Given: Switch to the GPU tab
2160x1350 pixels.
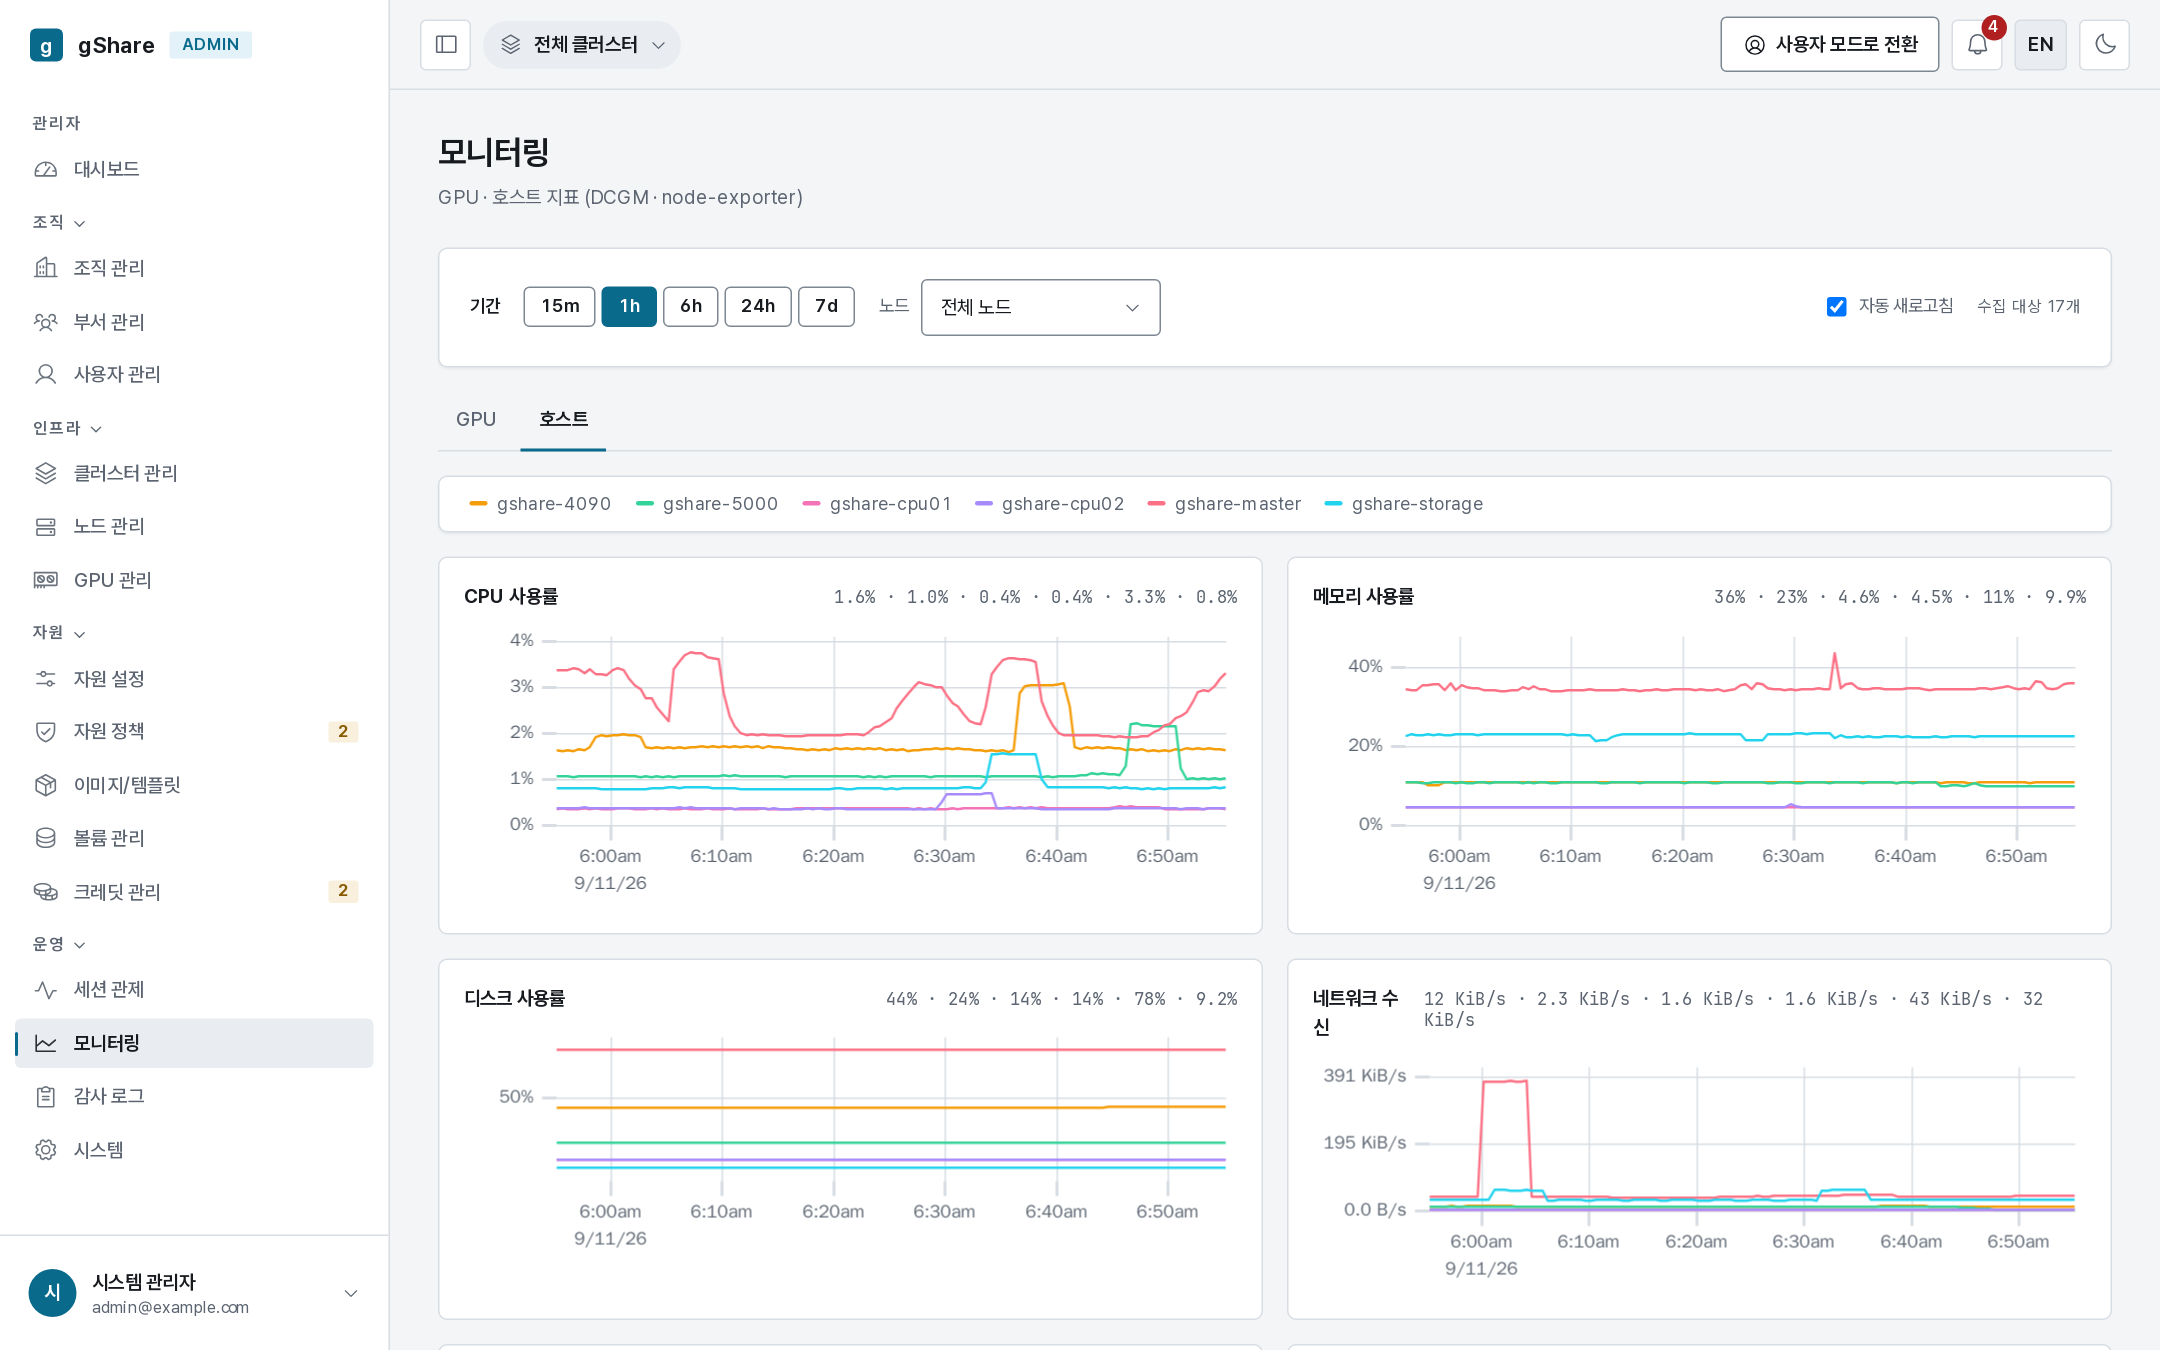Looking at the screenshot, I should (476, 419).
